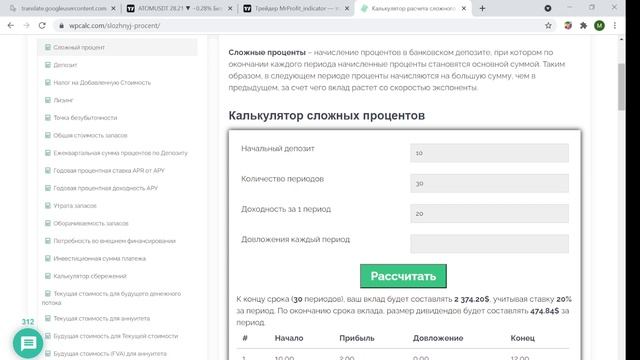Click the Калькулятор сложных процентов heading
The image size is (640, 360).
(327, 116)
